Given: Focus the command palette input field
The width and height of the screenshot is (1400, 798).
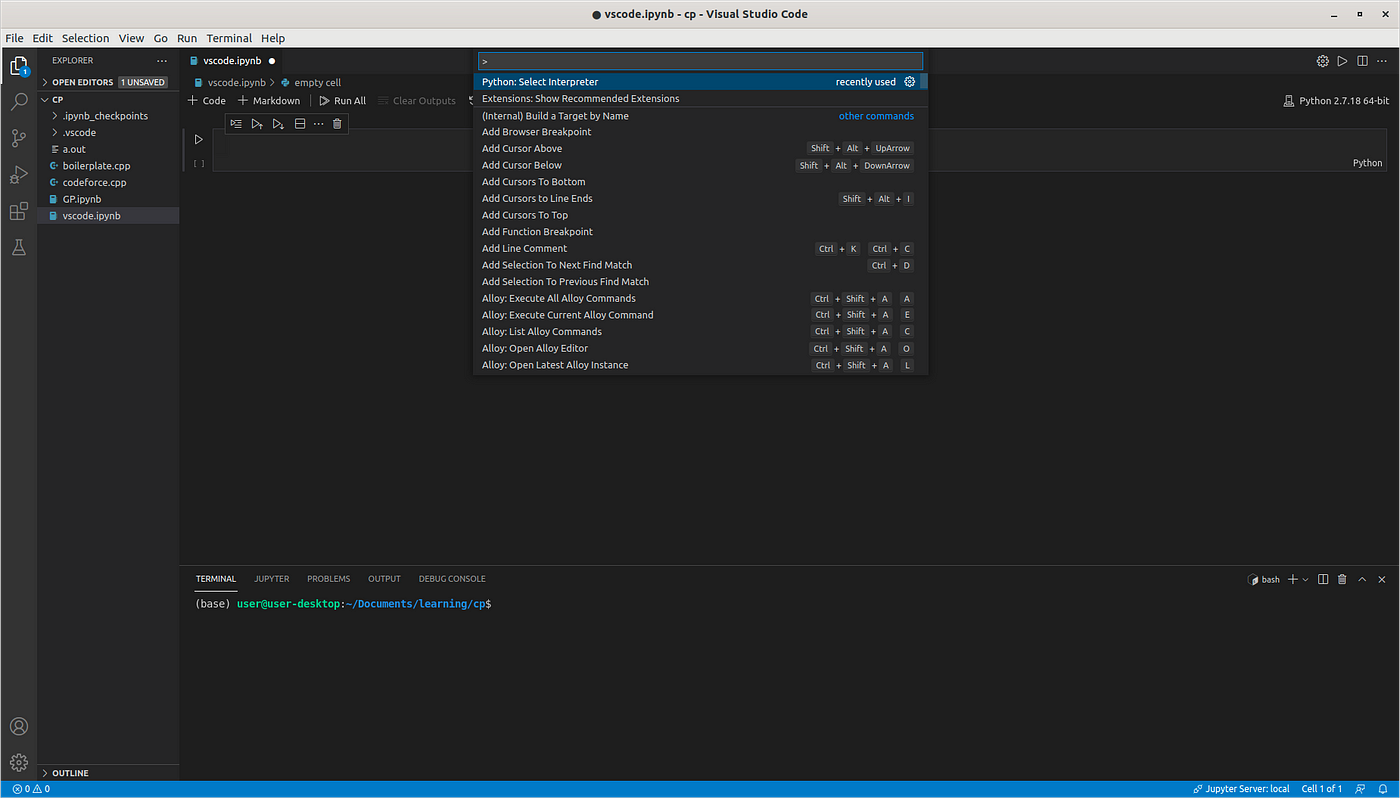Looking at the screenshot, I should click(700, 61).
